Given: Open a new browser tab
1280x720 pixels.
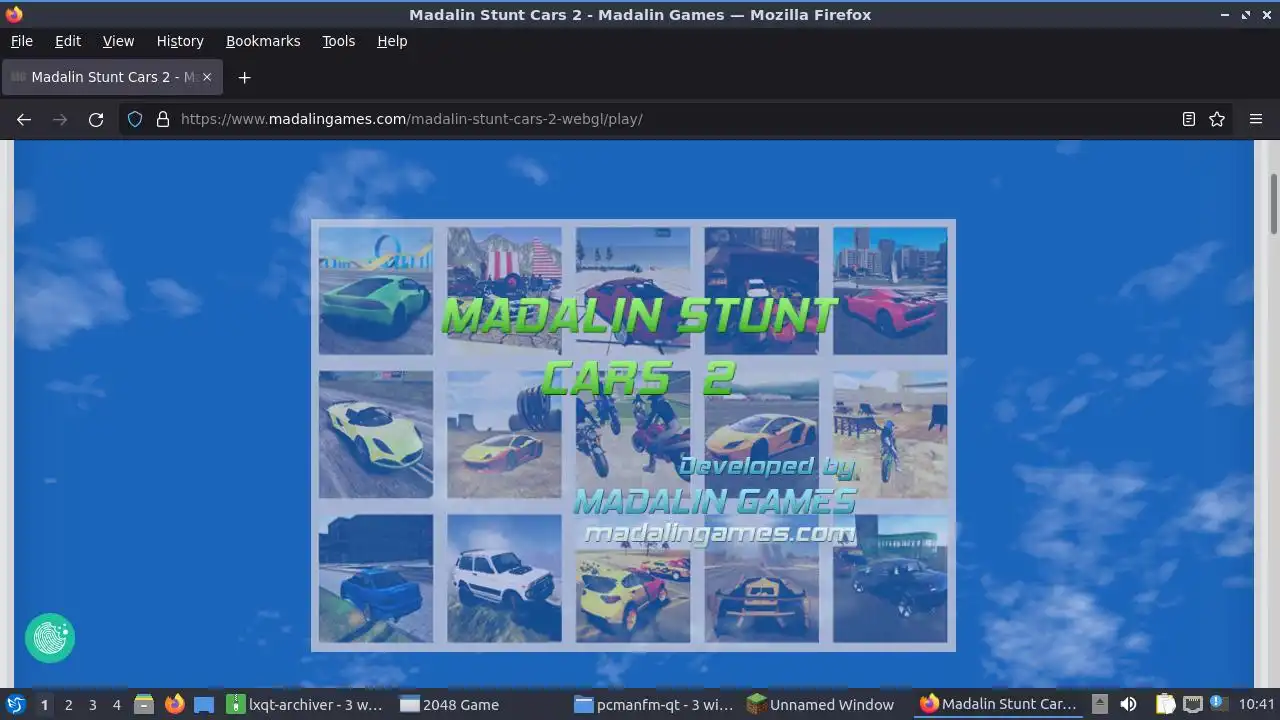Looking at the screenshot, I should pos(244,77).
